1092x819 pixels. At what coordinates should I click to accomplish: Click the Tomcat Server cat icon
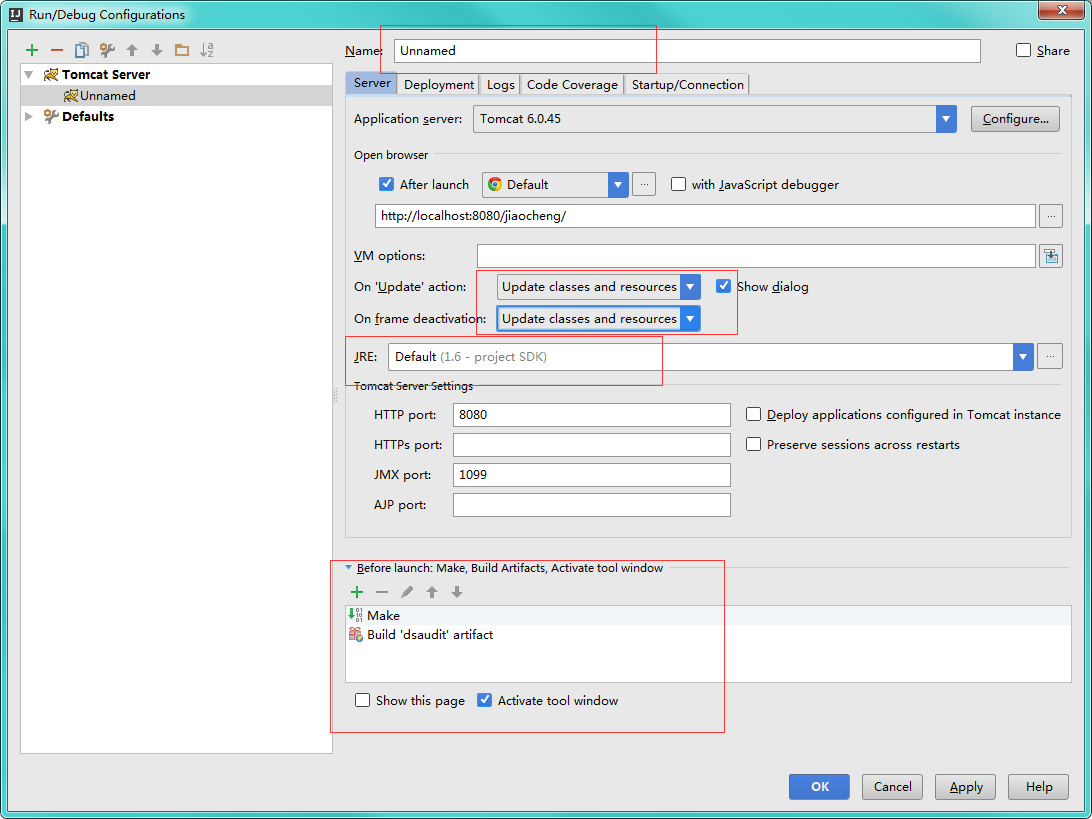click(51, 75)
